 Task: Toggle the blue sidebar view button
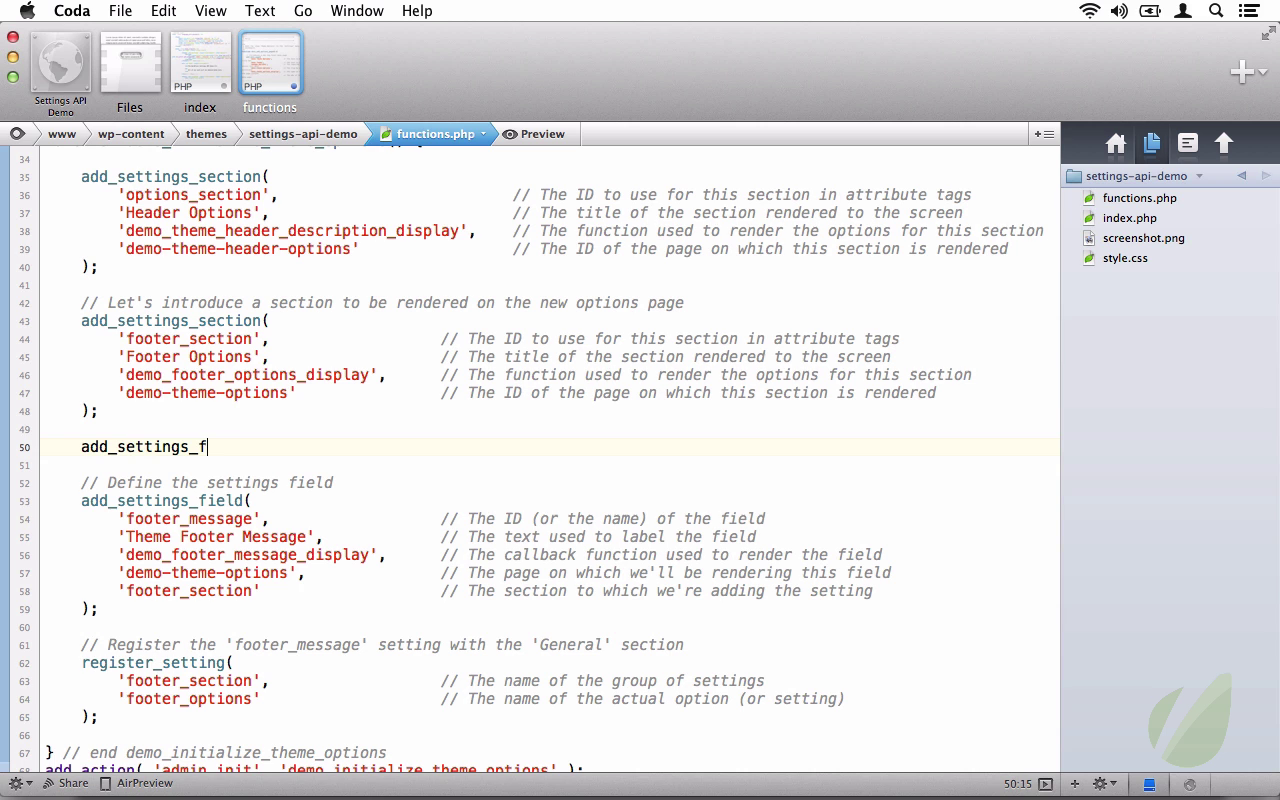(1150, 784)
